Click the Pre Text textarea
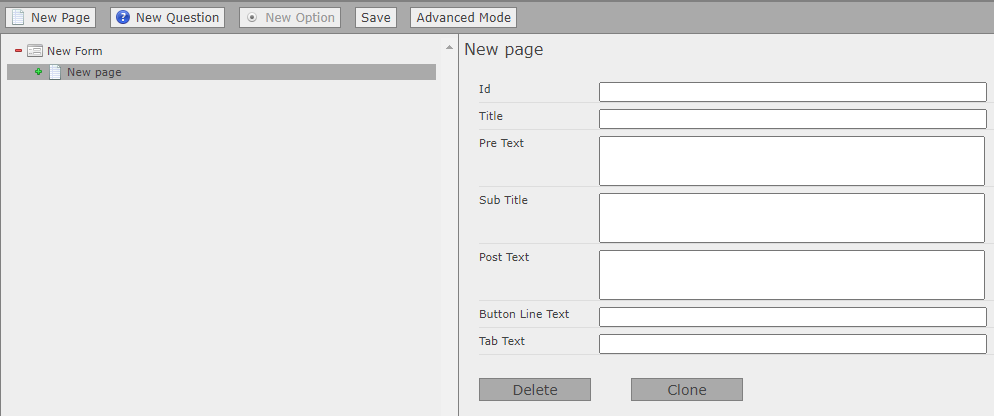 (x=792, y=161)
